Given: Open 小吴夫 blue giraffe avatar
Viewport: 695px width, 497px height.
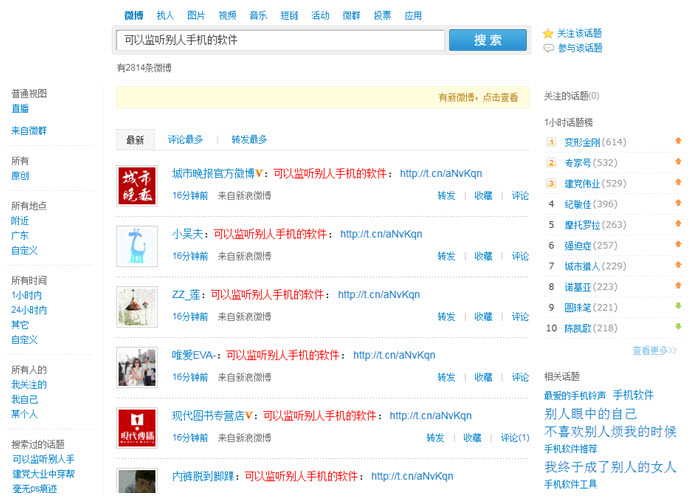Looking at the screenshot, I should (x=136, y=246).
